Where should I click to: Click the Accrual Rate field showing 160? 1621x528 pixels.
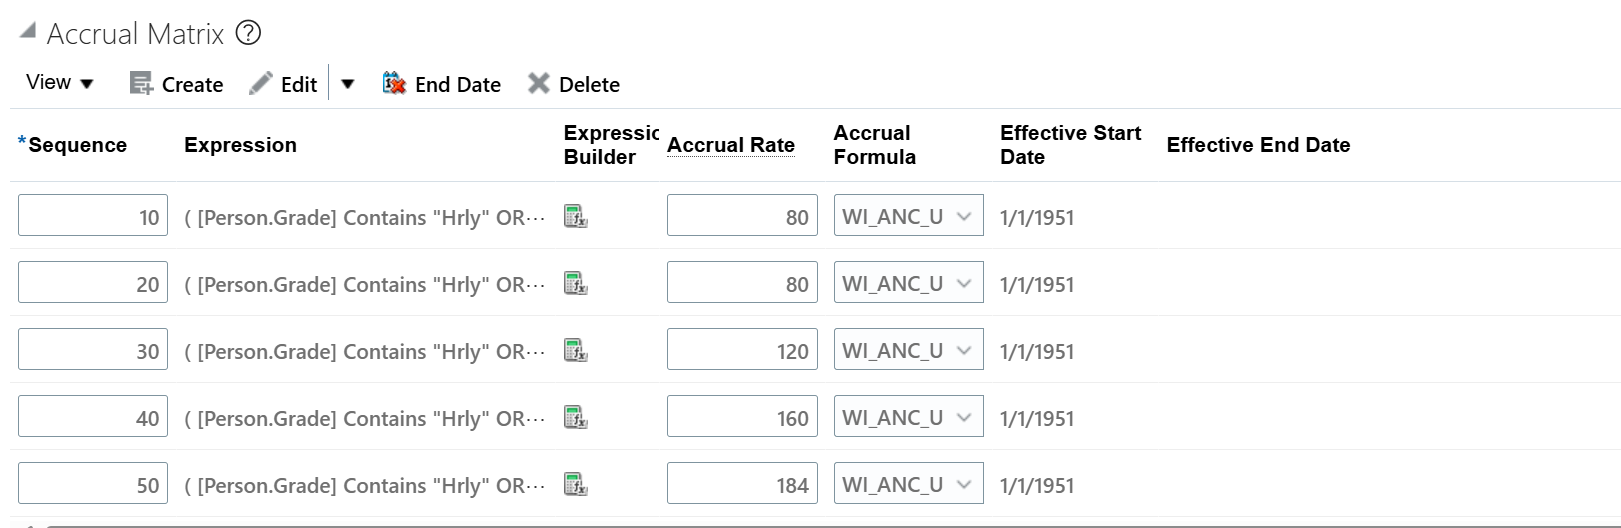click(x=742, y=417)
